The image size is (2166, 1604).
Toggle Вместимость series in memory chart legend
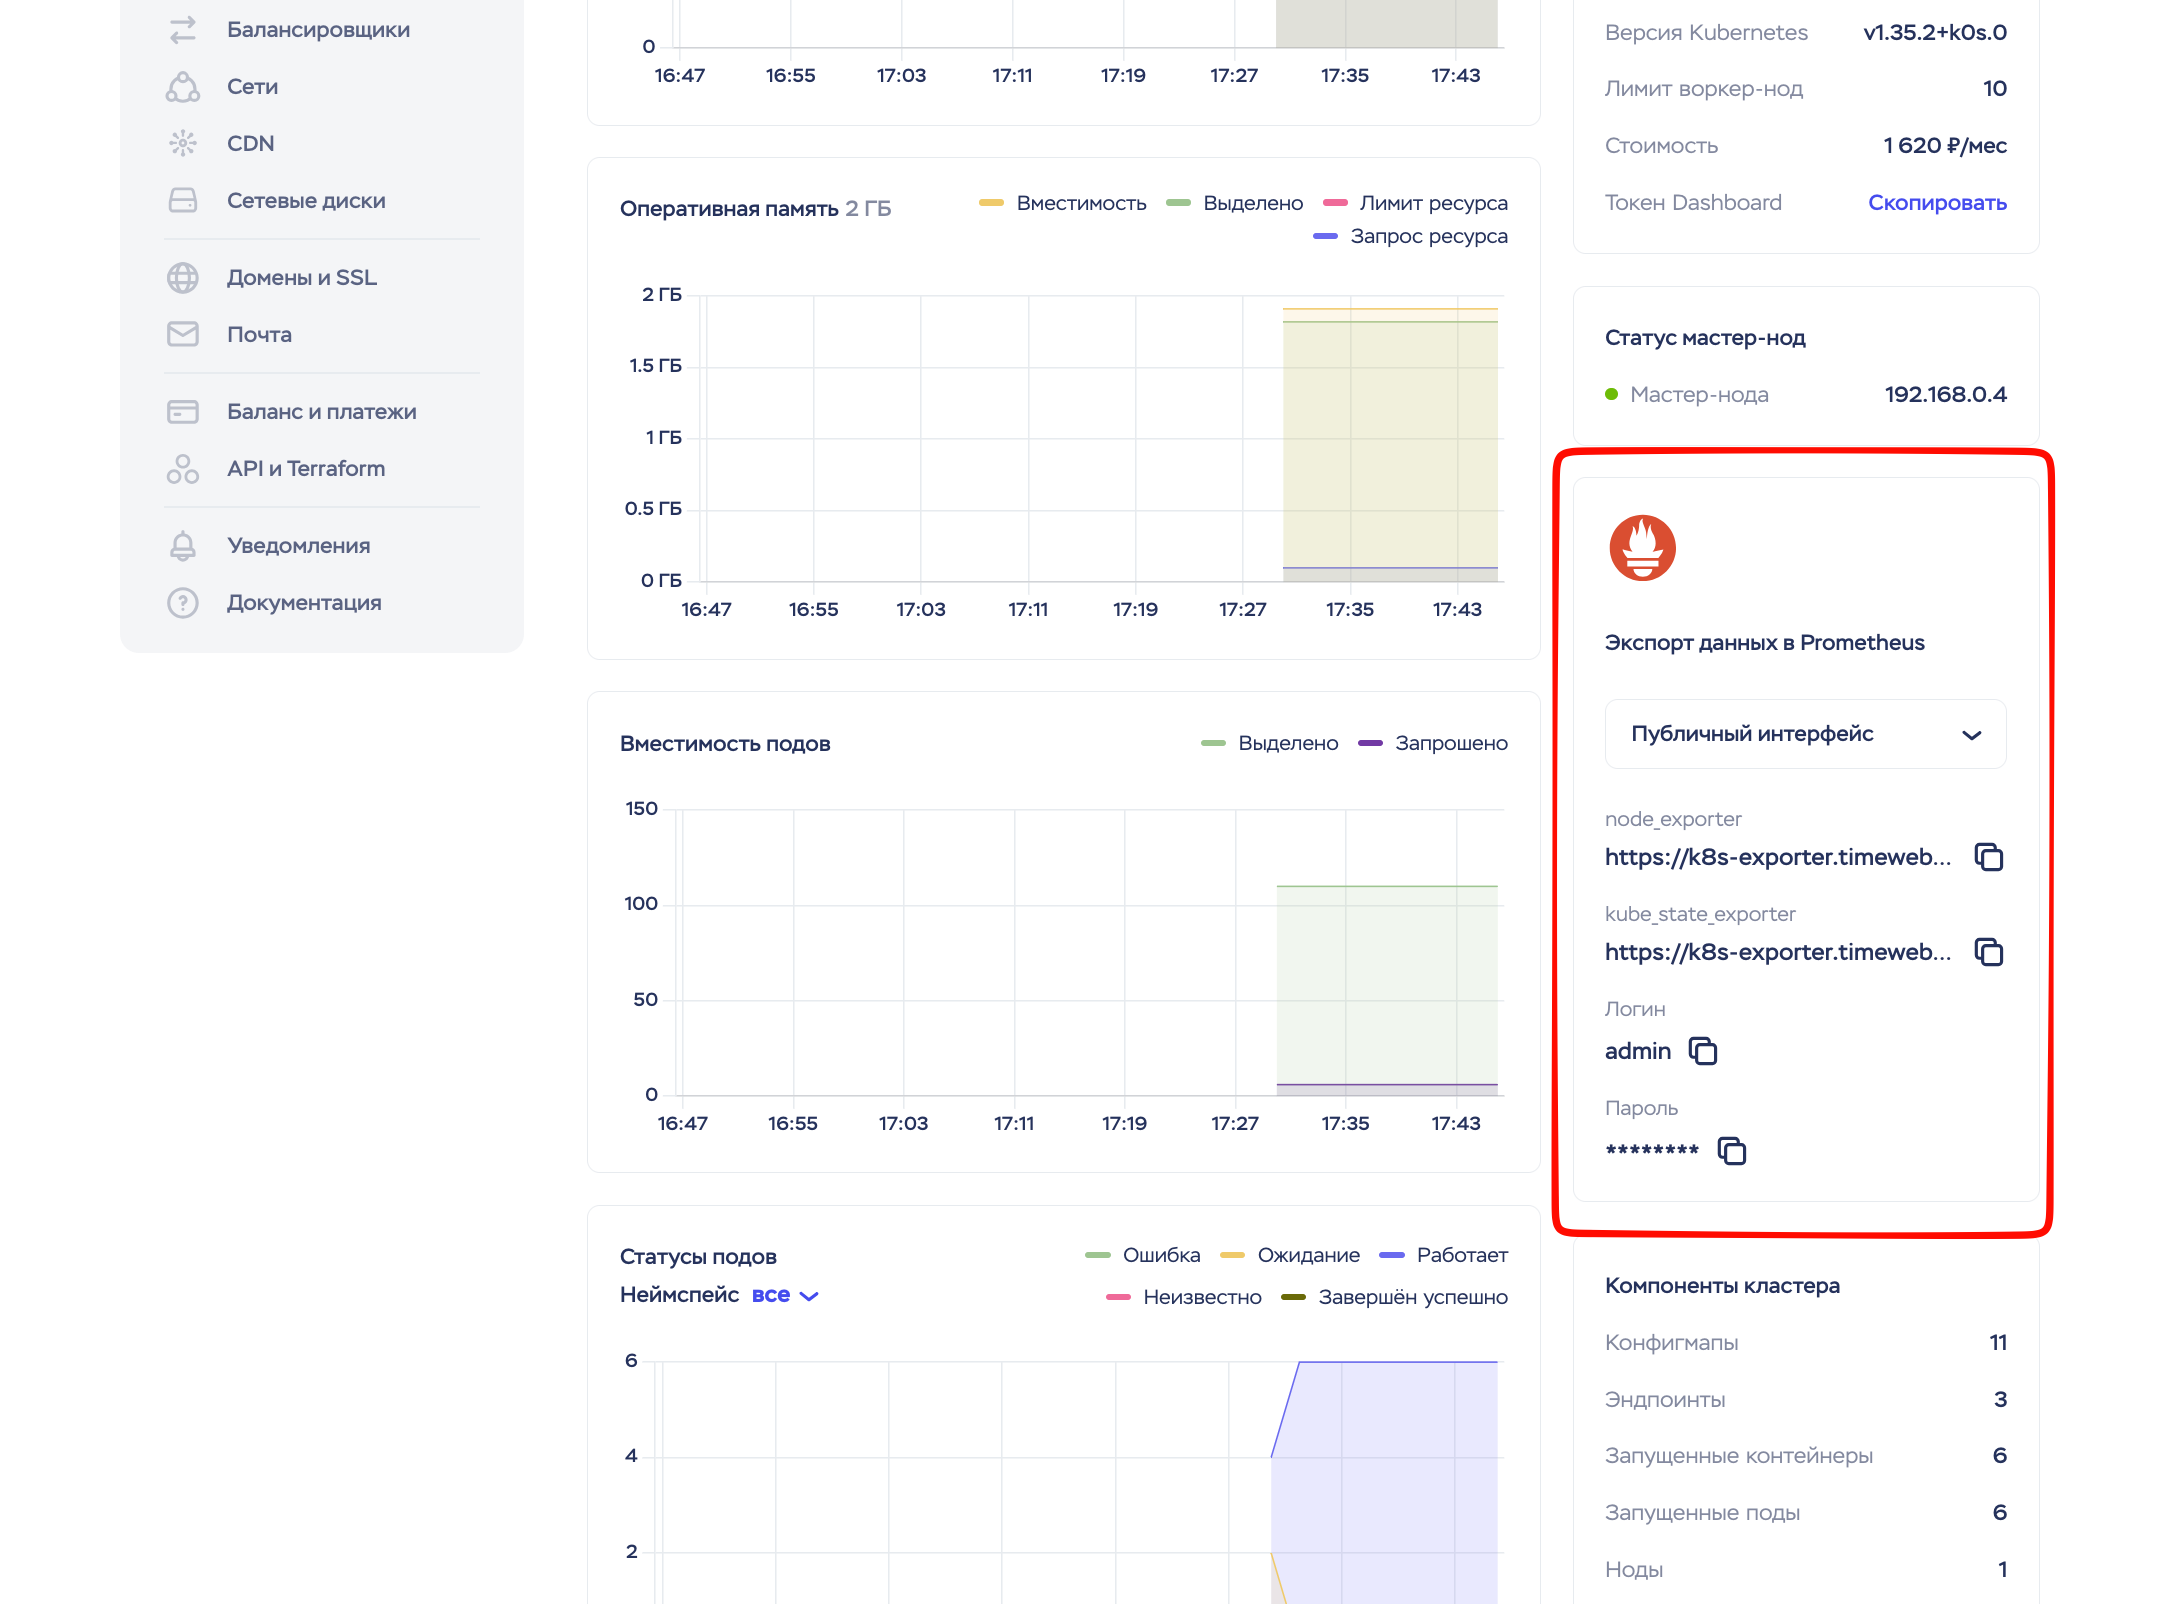click(x=1080, y=203)
